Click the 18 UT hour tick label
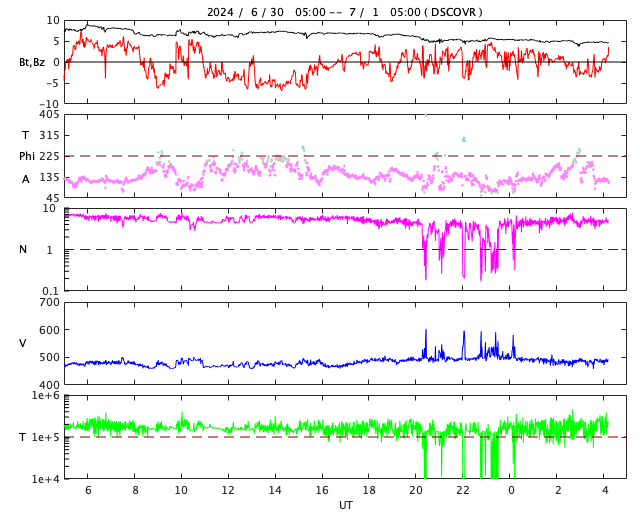This screenshot has height=512, width=640. tap(369, 490)
